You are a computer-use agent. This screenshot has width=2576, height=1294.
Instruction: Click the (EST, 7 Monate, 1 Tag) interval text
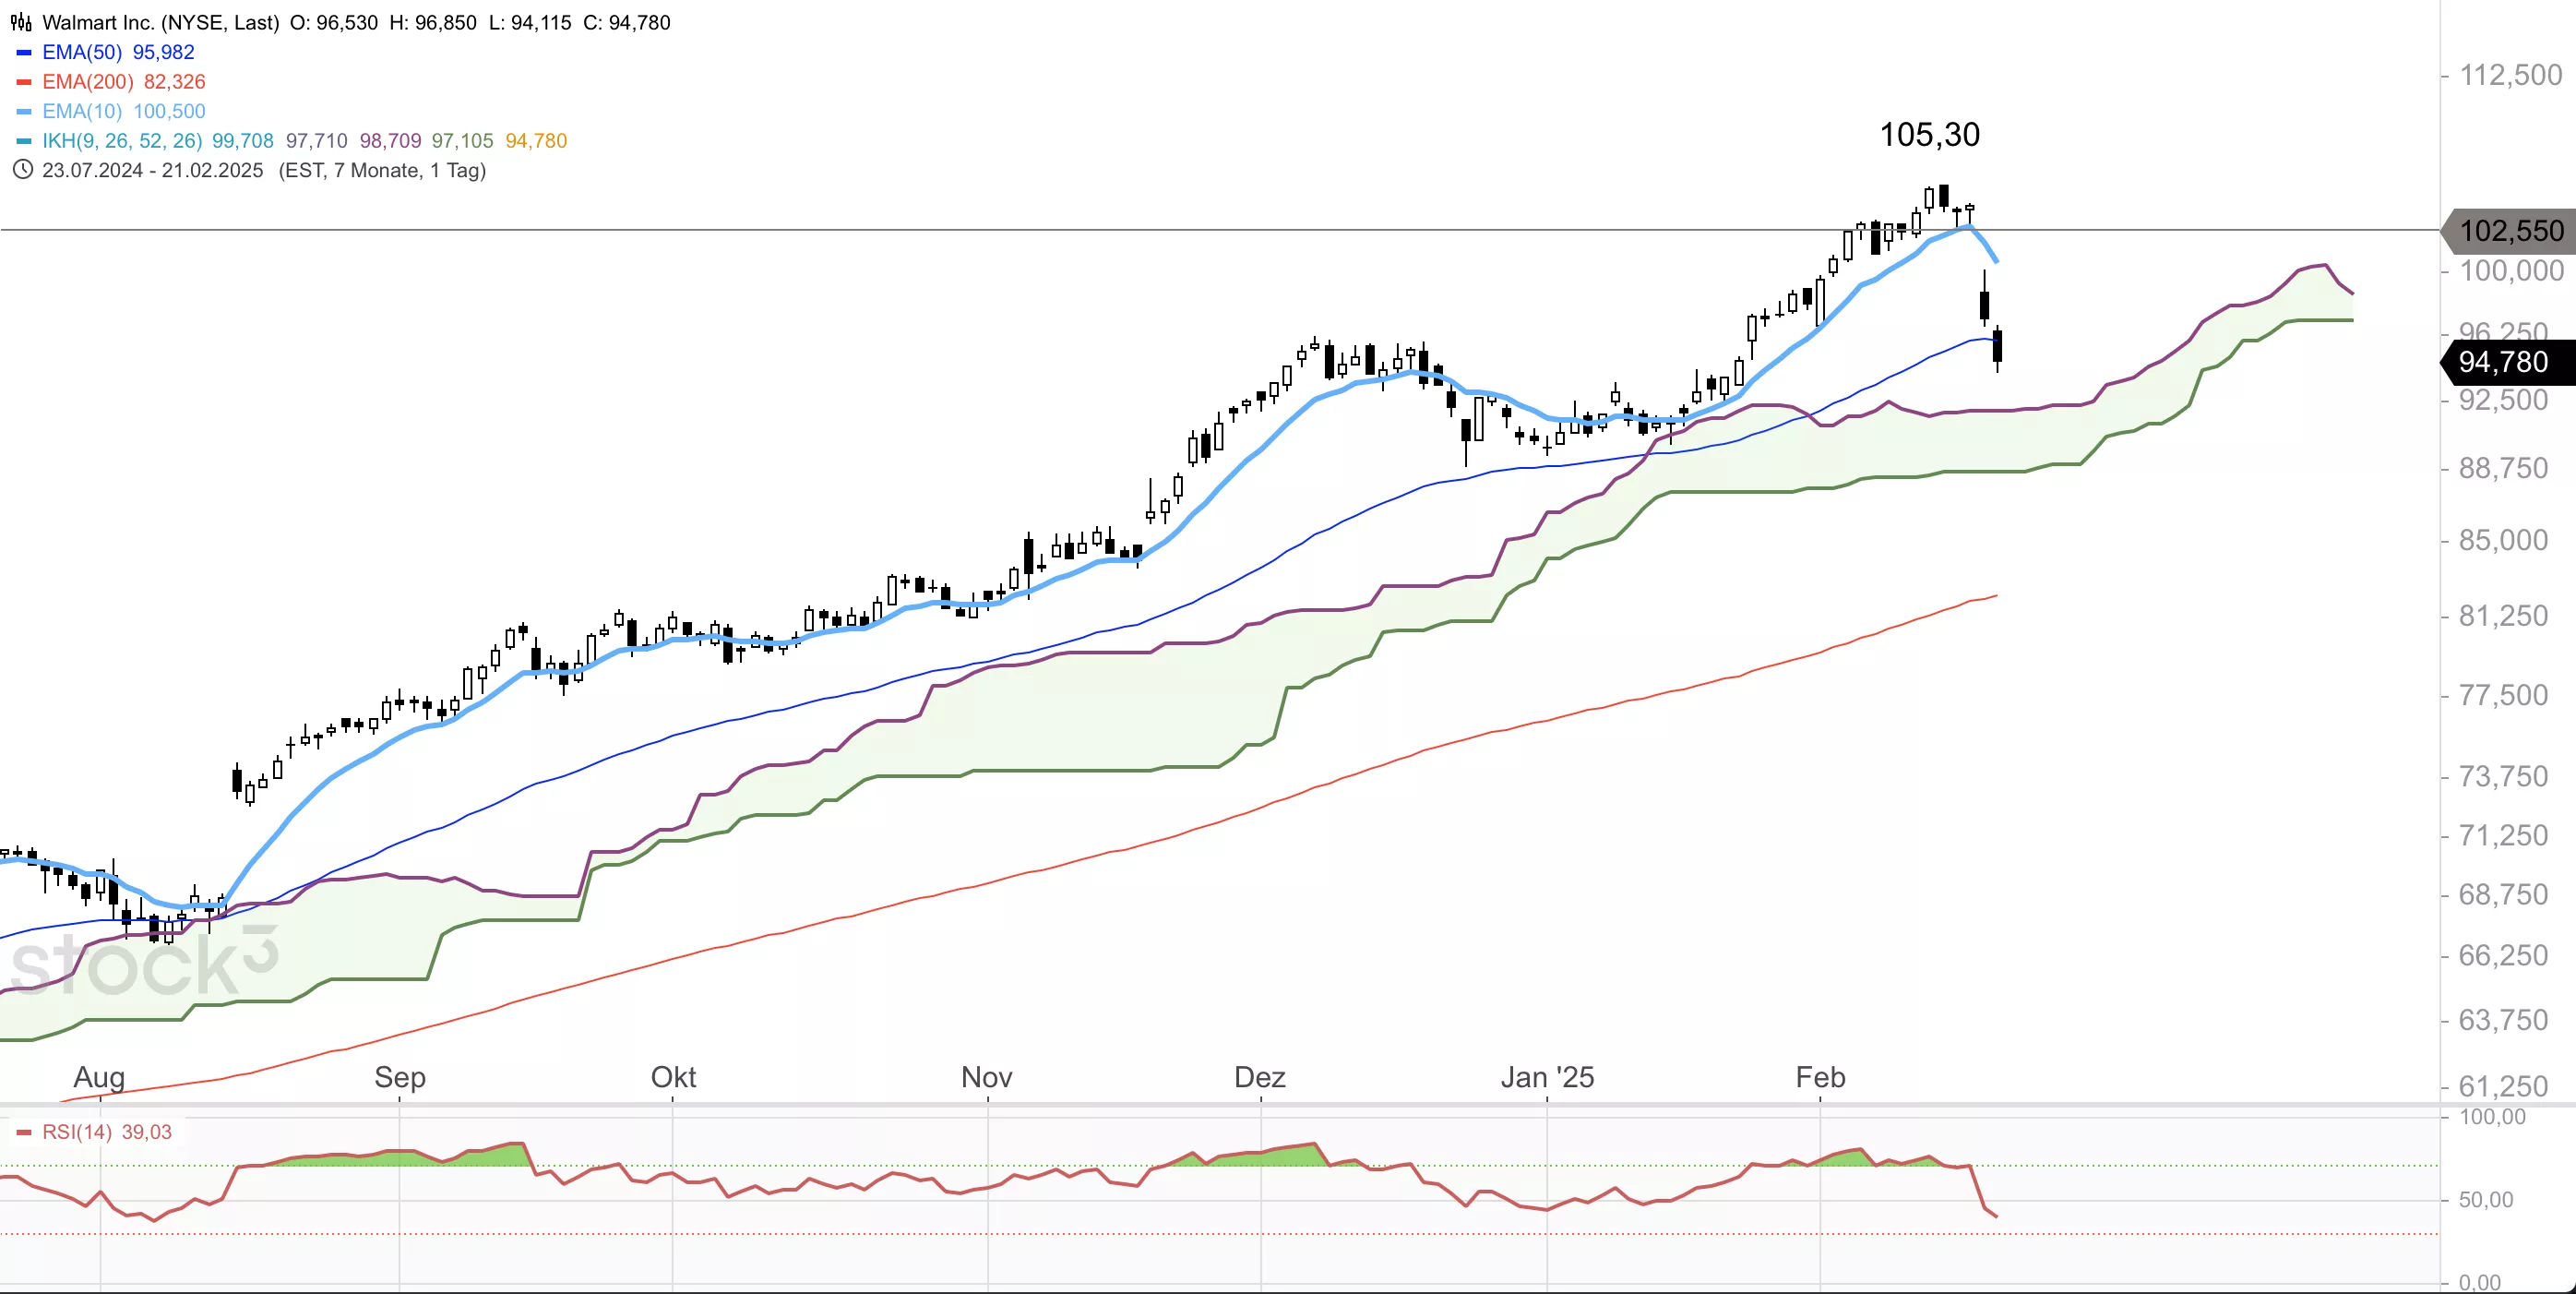click(x=382, y=170)
